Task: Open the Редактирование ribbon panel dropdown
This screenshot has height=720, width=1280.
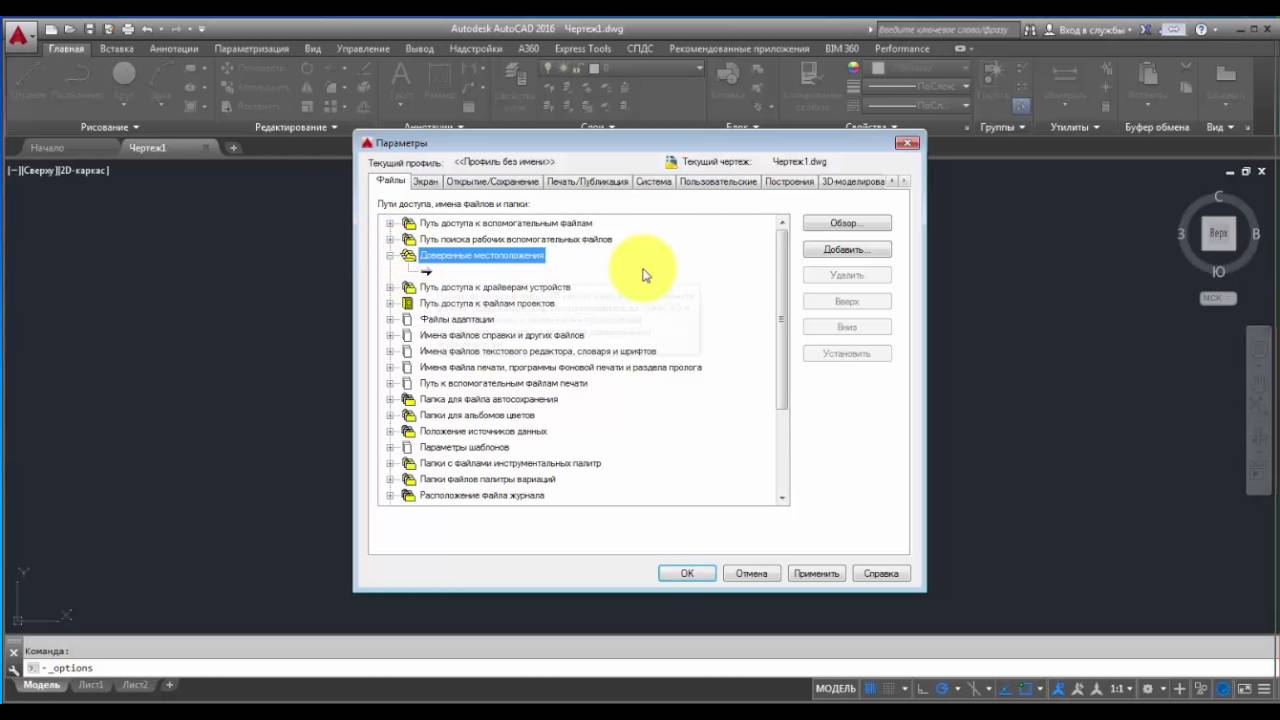Action: click(x=296, y=127)
